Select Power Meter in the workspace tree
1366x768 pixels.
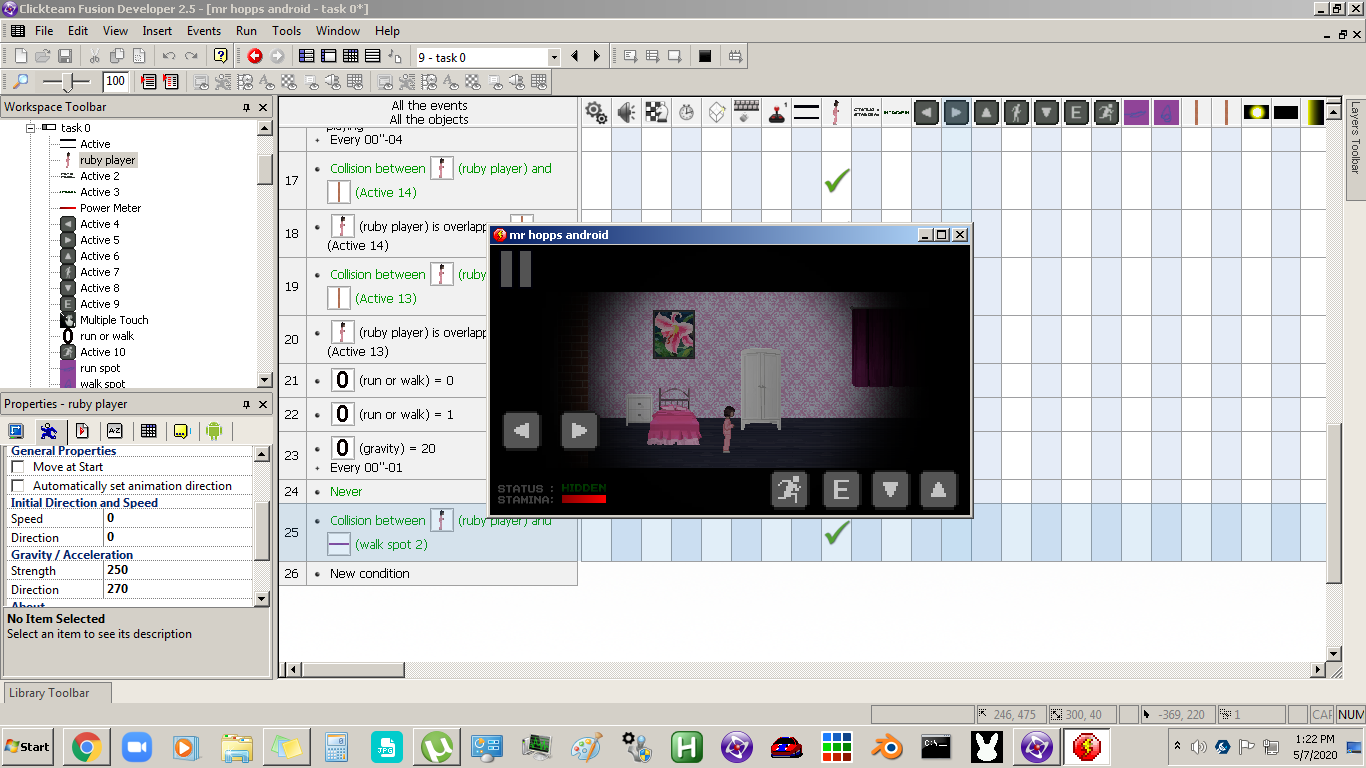(111, 208)
